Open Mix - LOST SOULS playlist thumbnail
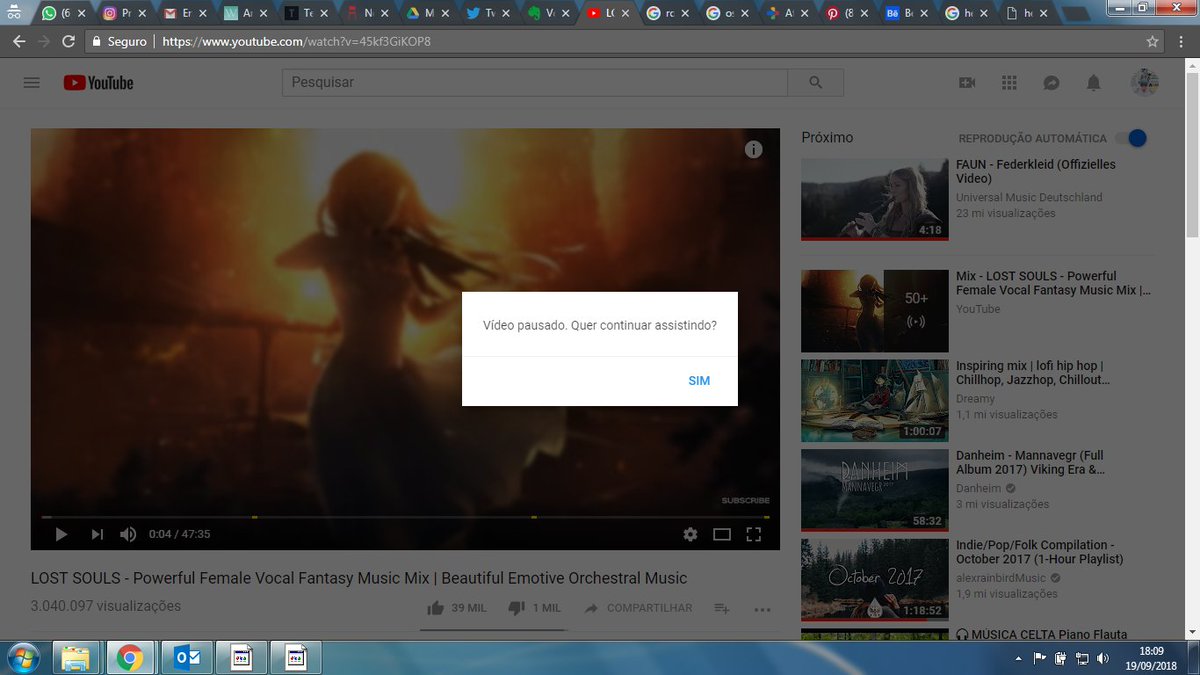The image size is (1200, 675). [874, 311]
